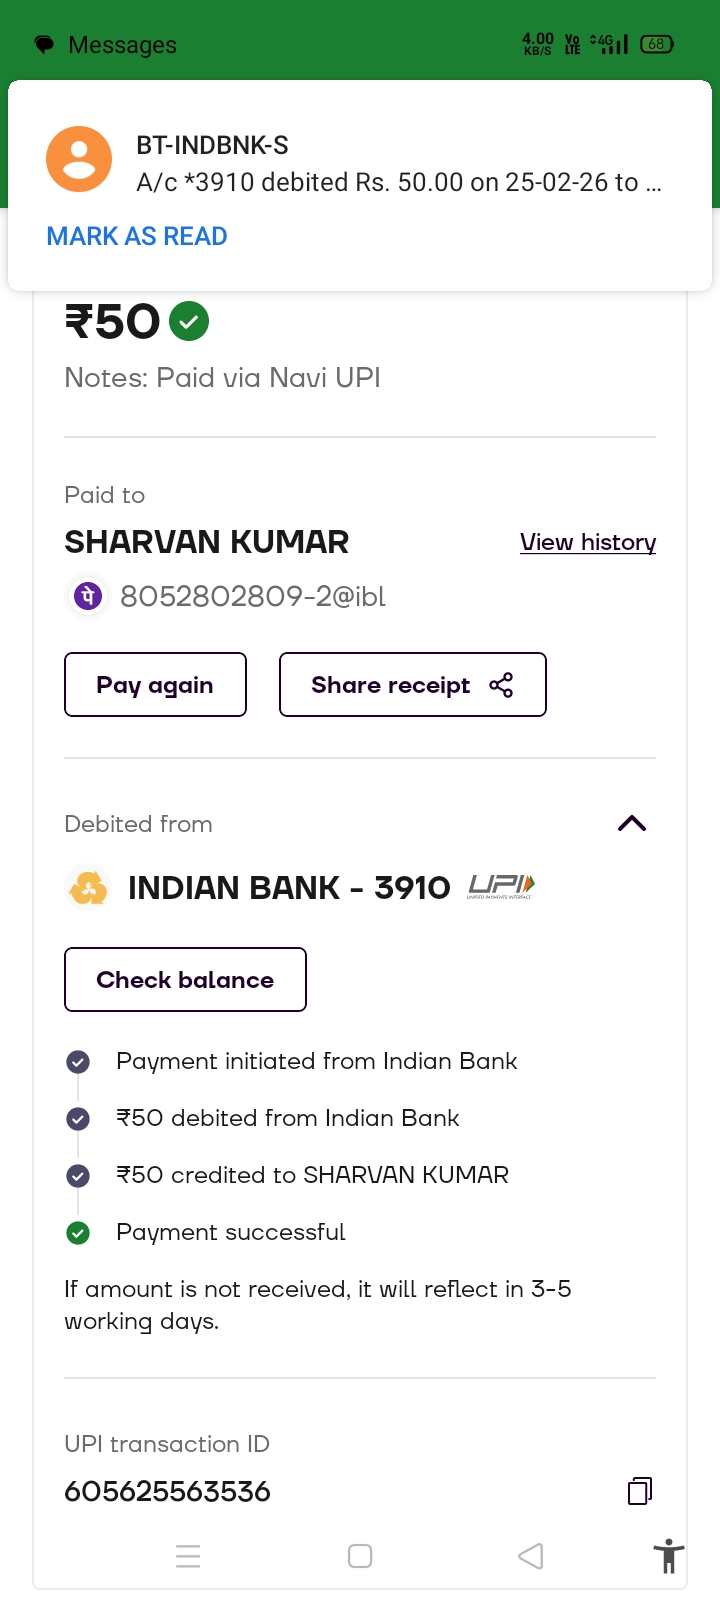
Task: Tap the Payment successful green status check
Action: tap(78, 1233)
